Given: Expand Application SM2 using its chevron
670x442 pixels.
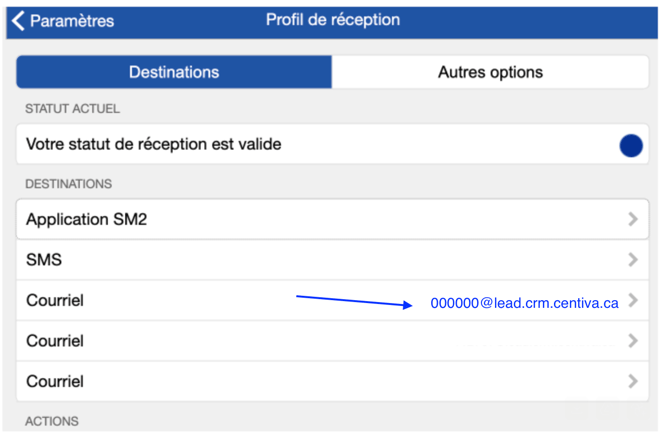Looking at the screenshot, I should [x=632, y=219].
